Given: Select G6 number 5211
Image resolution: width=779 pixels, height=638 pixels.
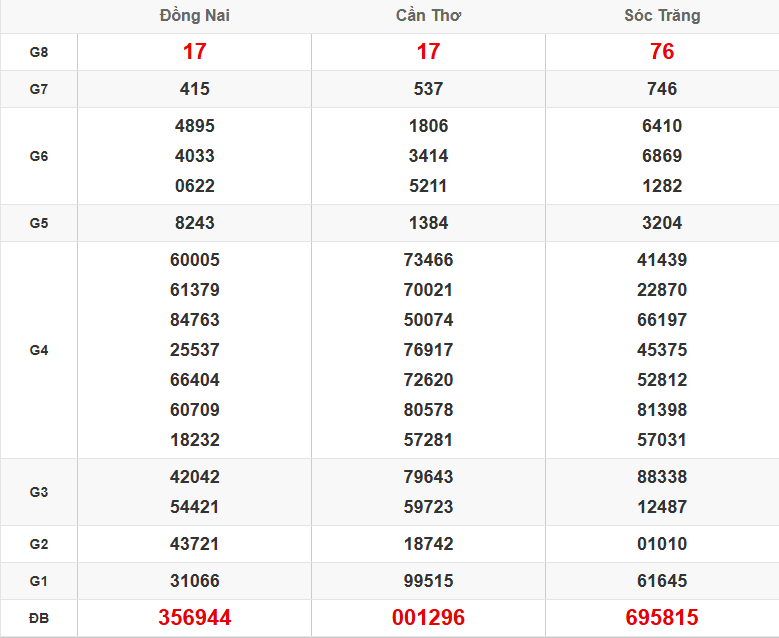Looking at the screenshot, I should point(428,186).
